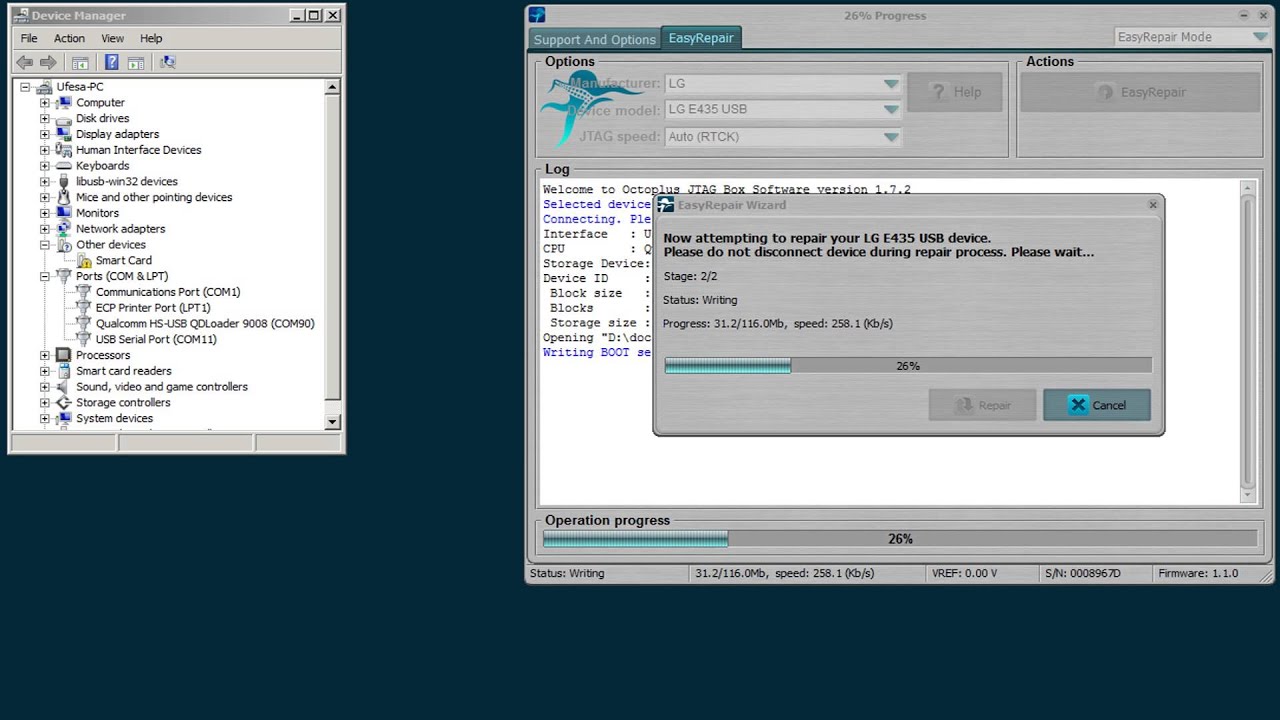Click the Processors category icon
Image resolution: width=1280 pixels, height=720 pixels.
tap(64, 355)
